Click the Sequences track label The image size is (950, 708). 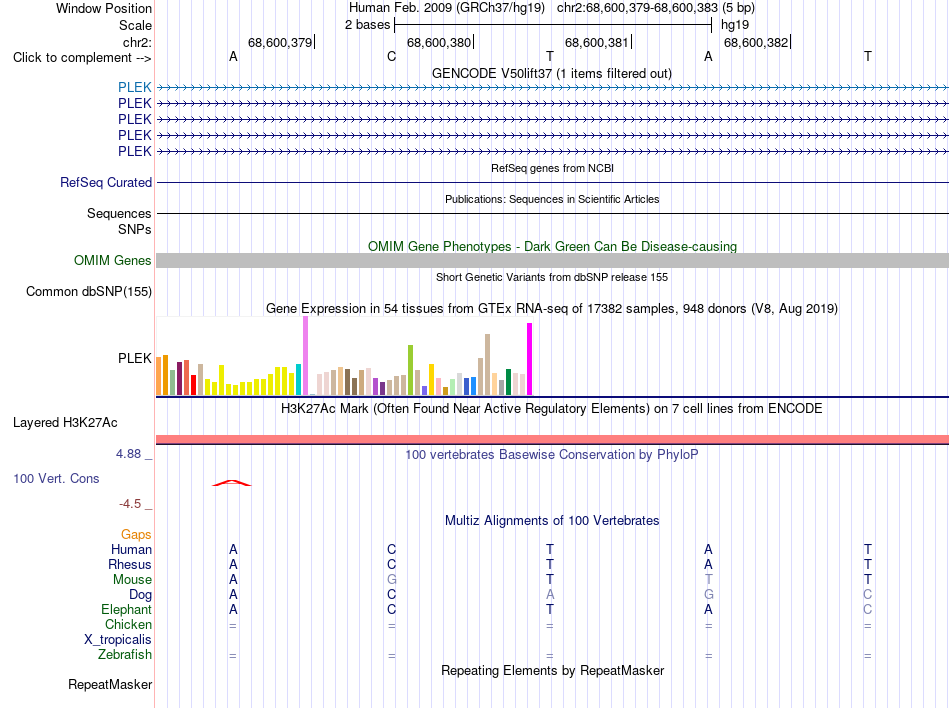(x=119, y=213)
